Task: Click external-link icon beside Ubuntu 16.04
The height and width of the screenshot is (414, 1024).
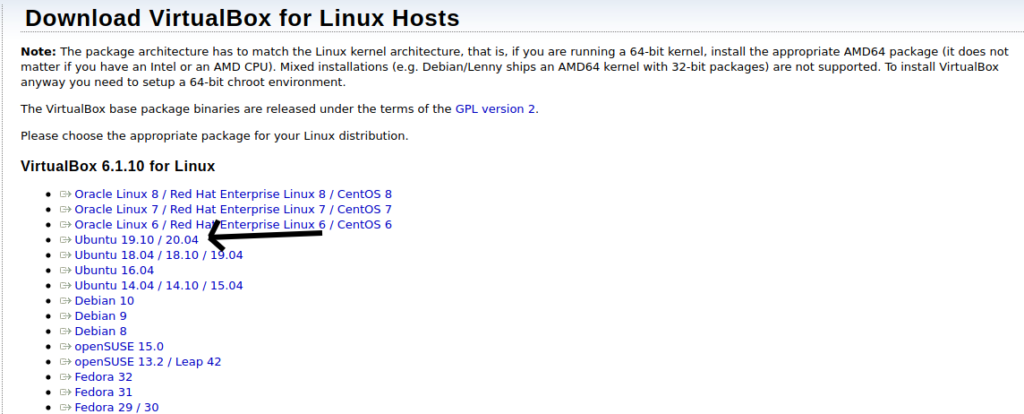Action: click(65, 270)
